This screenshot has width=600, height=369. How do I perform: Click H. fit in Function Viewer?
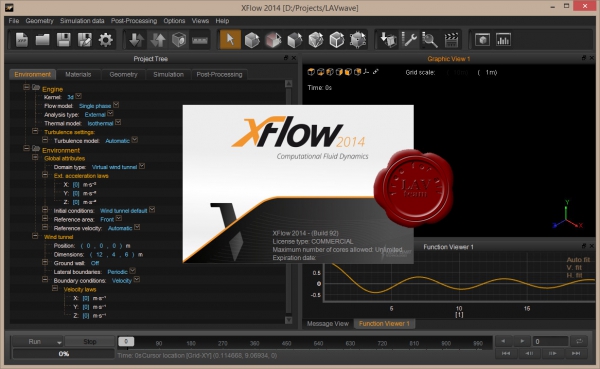pos(574,275)
